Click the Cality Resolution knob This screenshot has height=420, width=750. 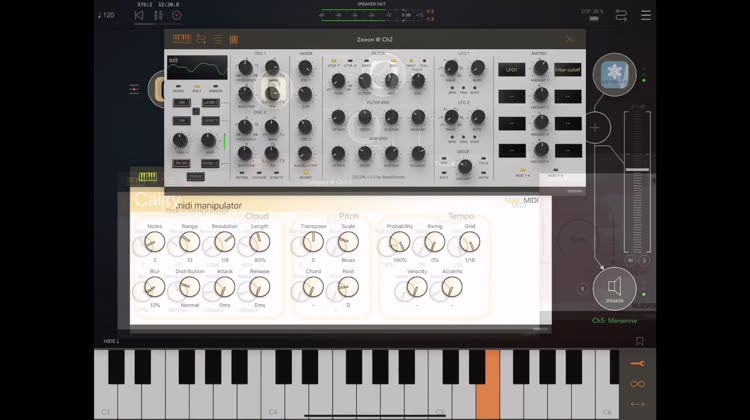tap(224, 243)
